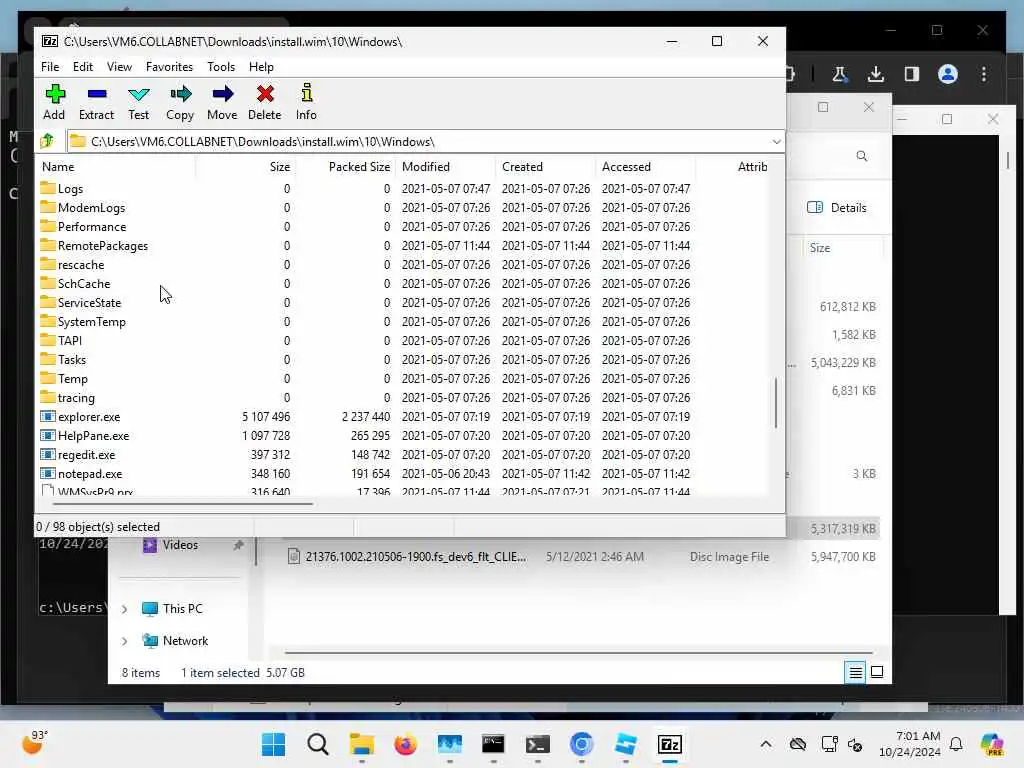
Task: Open Chrome profile avatar icon
Action: [x=948, y=74]
